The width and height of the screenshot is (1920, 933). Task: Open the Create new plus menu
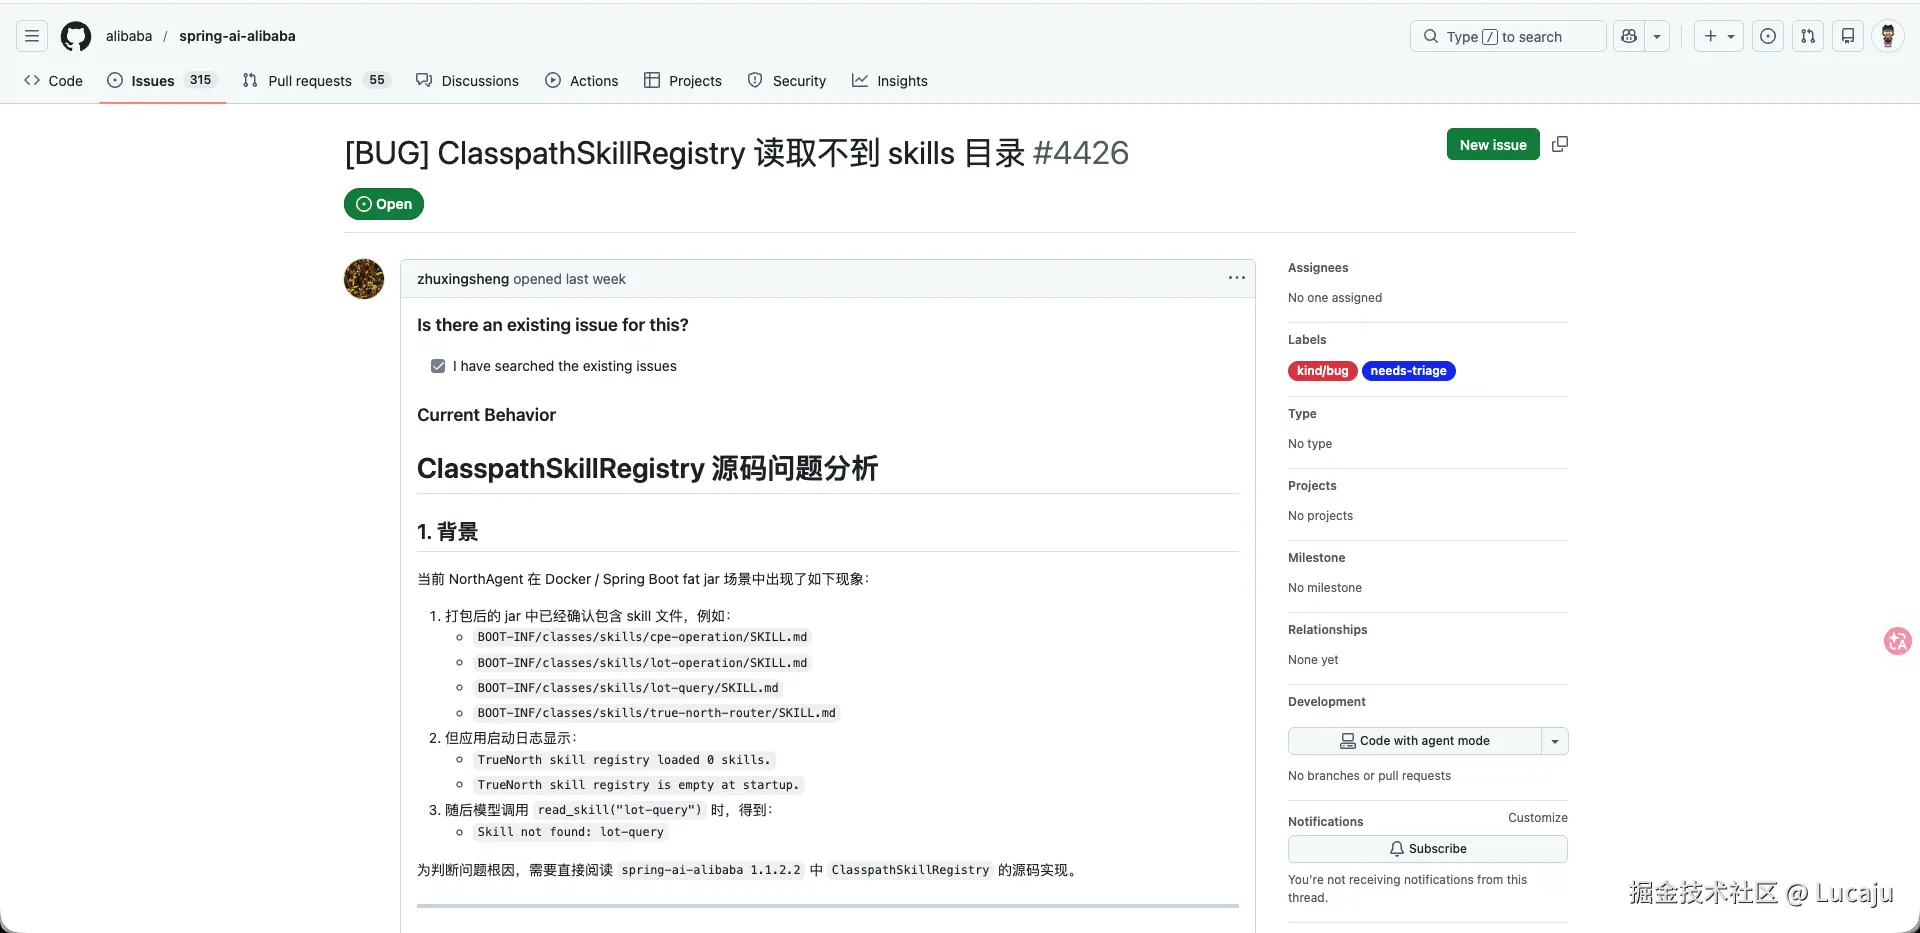point(1719,36)
